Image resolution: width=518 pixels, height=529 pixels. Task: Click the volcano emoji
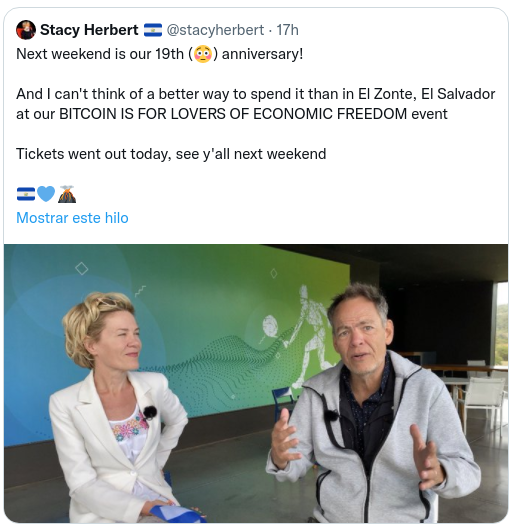pos(67,194)
